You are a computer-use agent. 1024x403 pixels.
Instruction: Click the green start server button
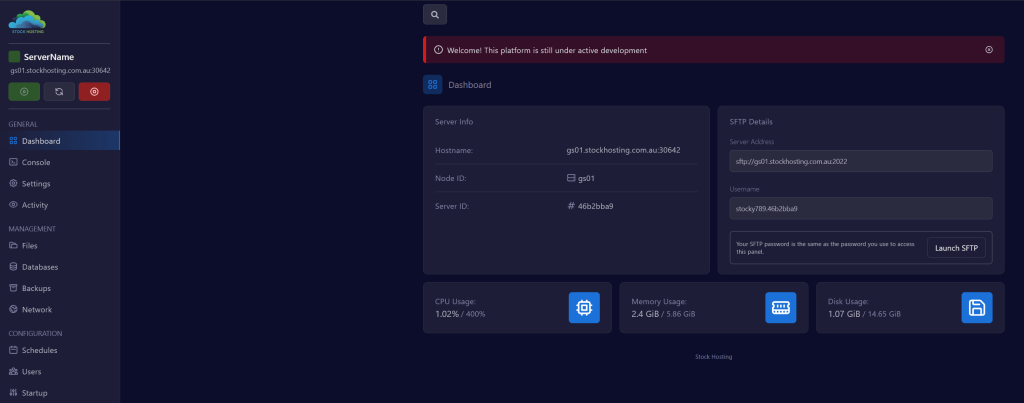point(24,92)
